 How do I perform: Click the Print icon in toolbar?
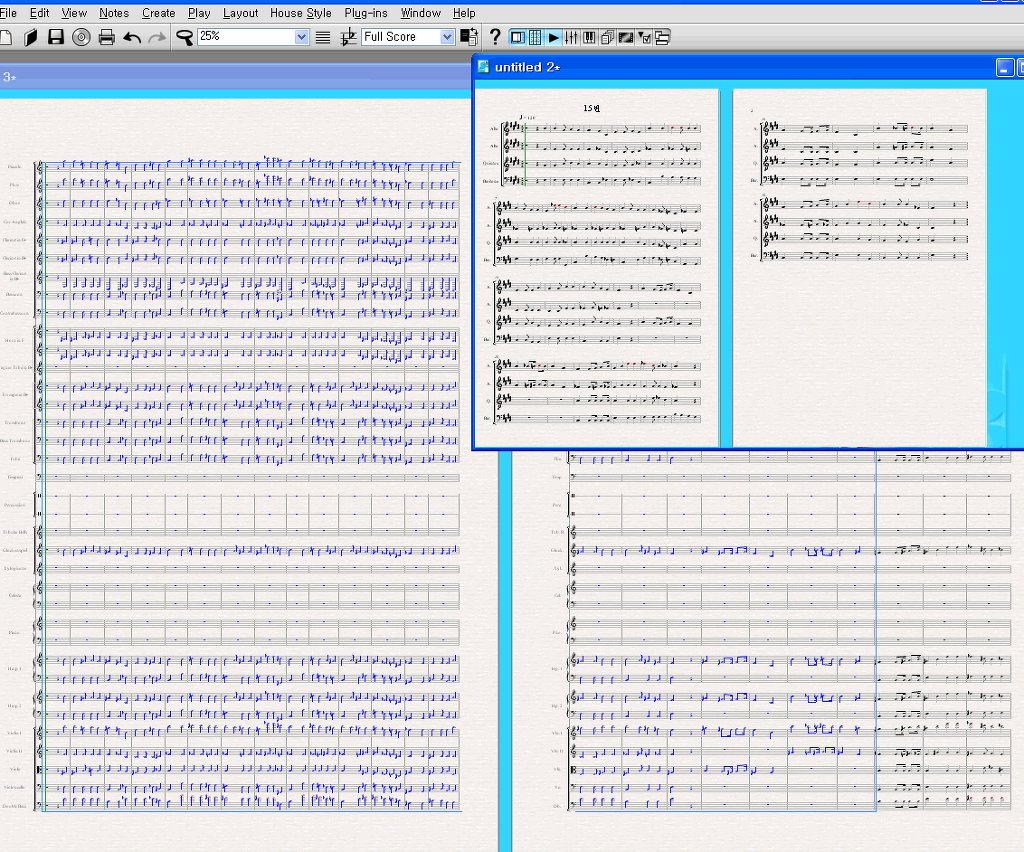[106, 37]
